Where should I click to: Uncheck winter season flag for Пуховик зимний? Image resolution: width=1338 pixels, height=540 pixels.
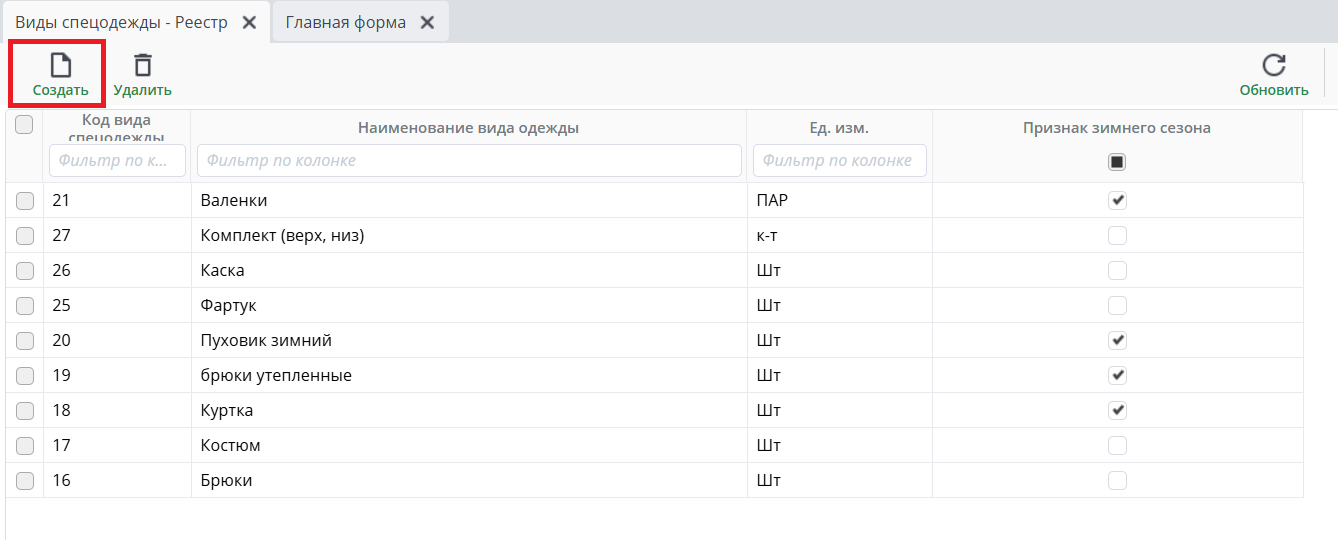tap(1117, 340)
